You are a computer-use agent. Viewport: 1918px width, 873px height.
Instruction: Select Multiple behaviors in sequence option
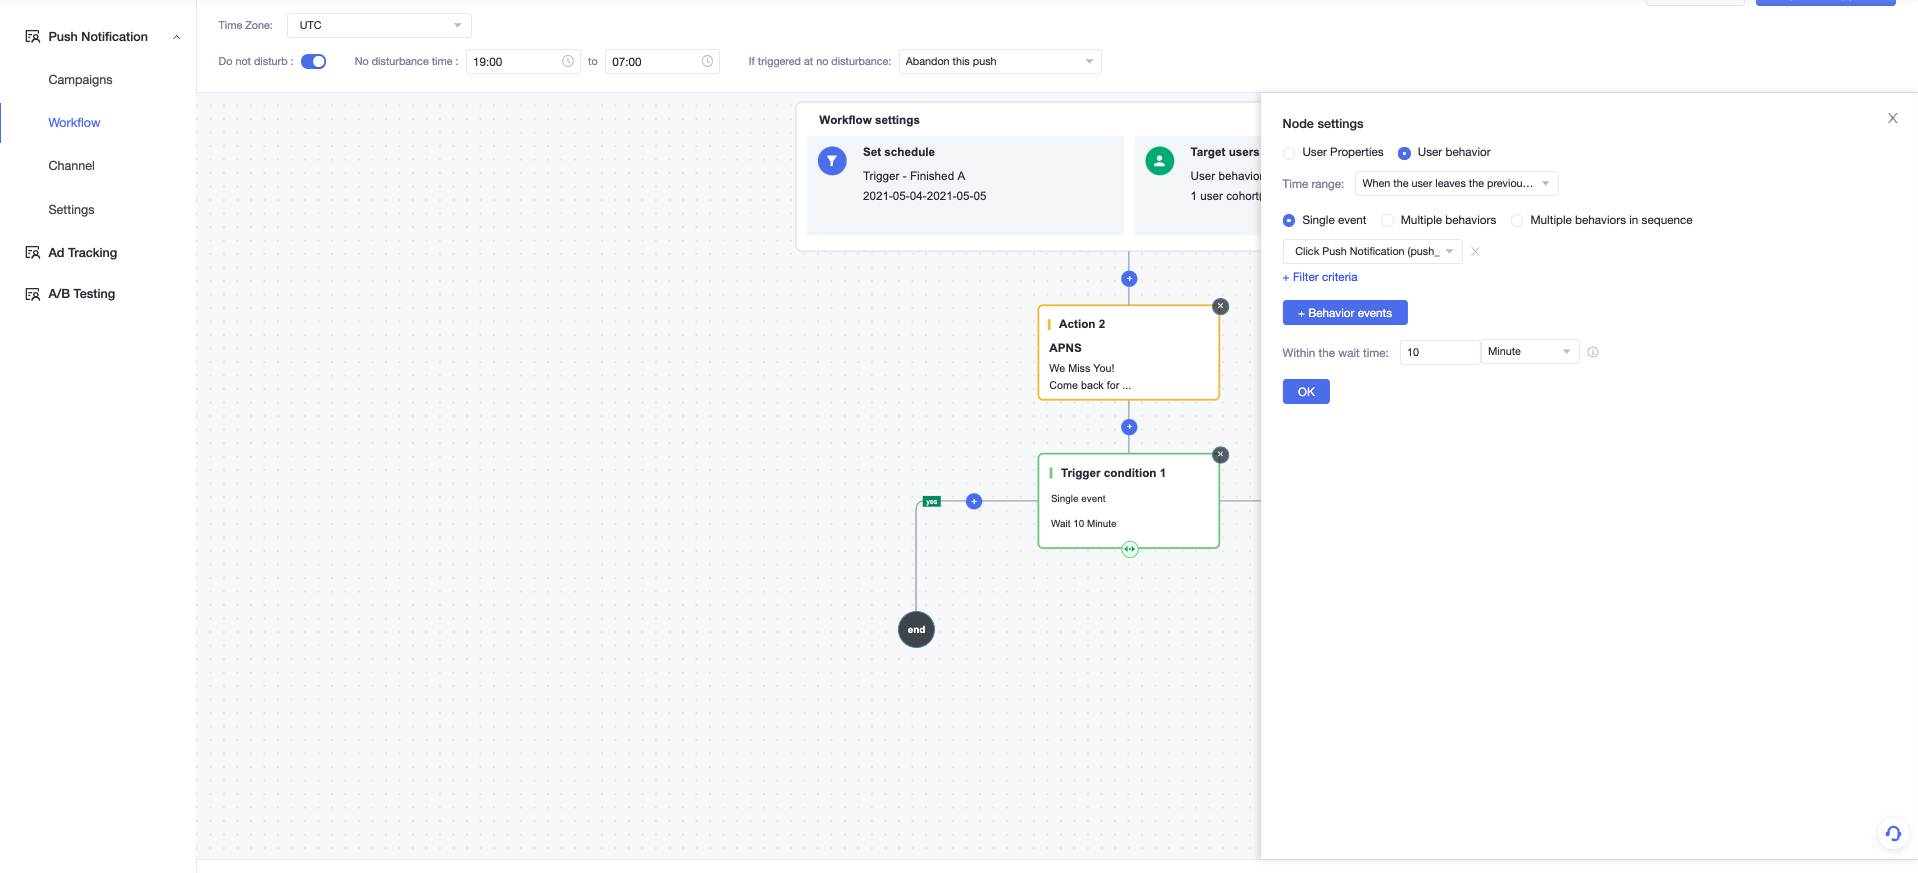pos(1517,220)
